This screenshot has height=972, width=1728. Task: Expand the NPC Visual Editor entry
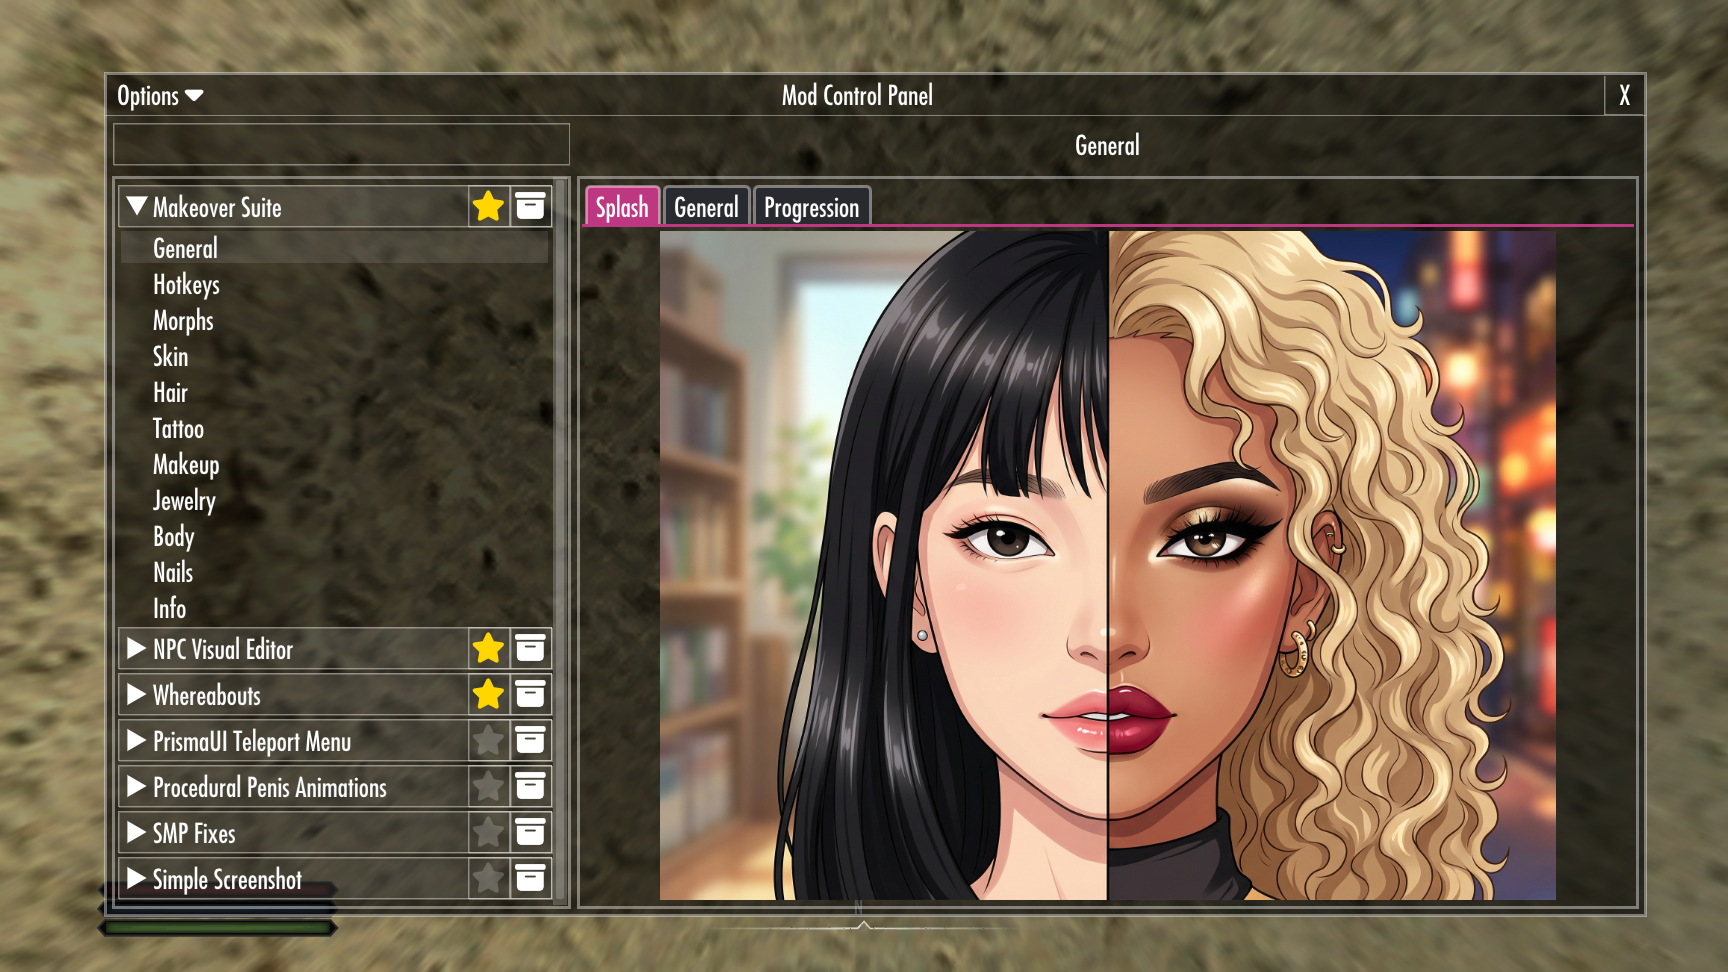[137, 648]
